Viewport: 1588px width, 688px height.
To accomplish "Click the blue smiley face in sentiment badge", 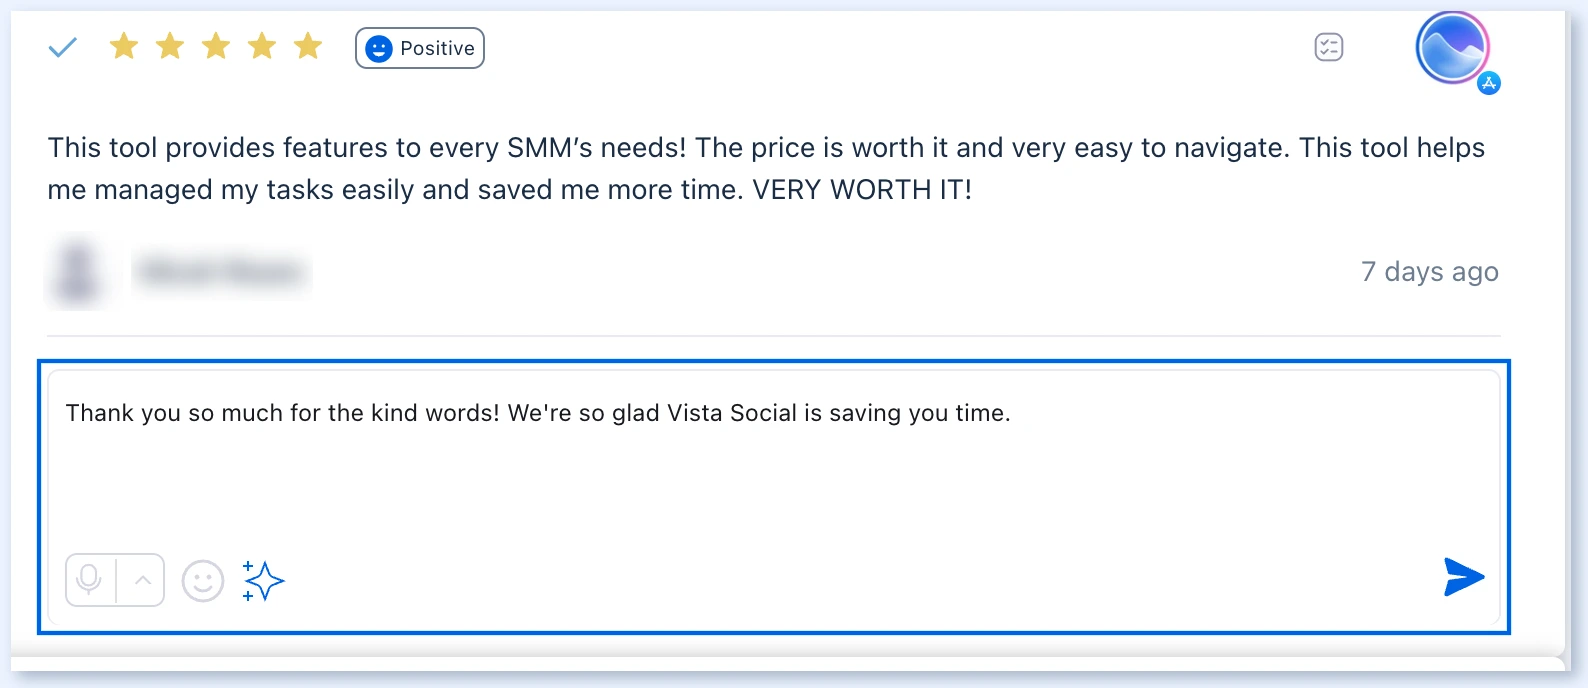I will pyautogui.click(x=379, y=49).
